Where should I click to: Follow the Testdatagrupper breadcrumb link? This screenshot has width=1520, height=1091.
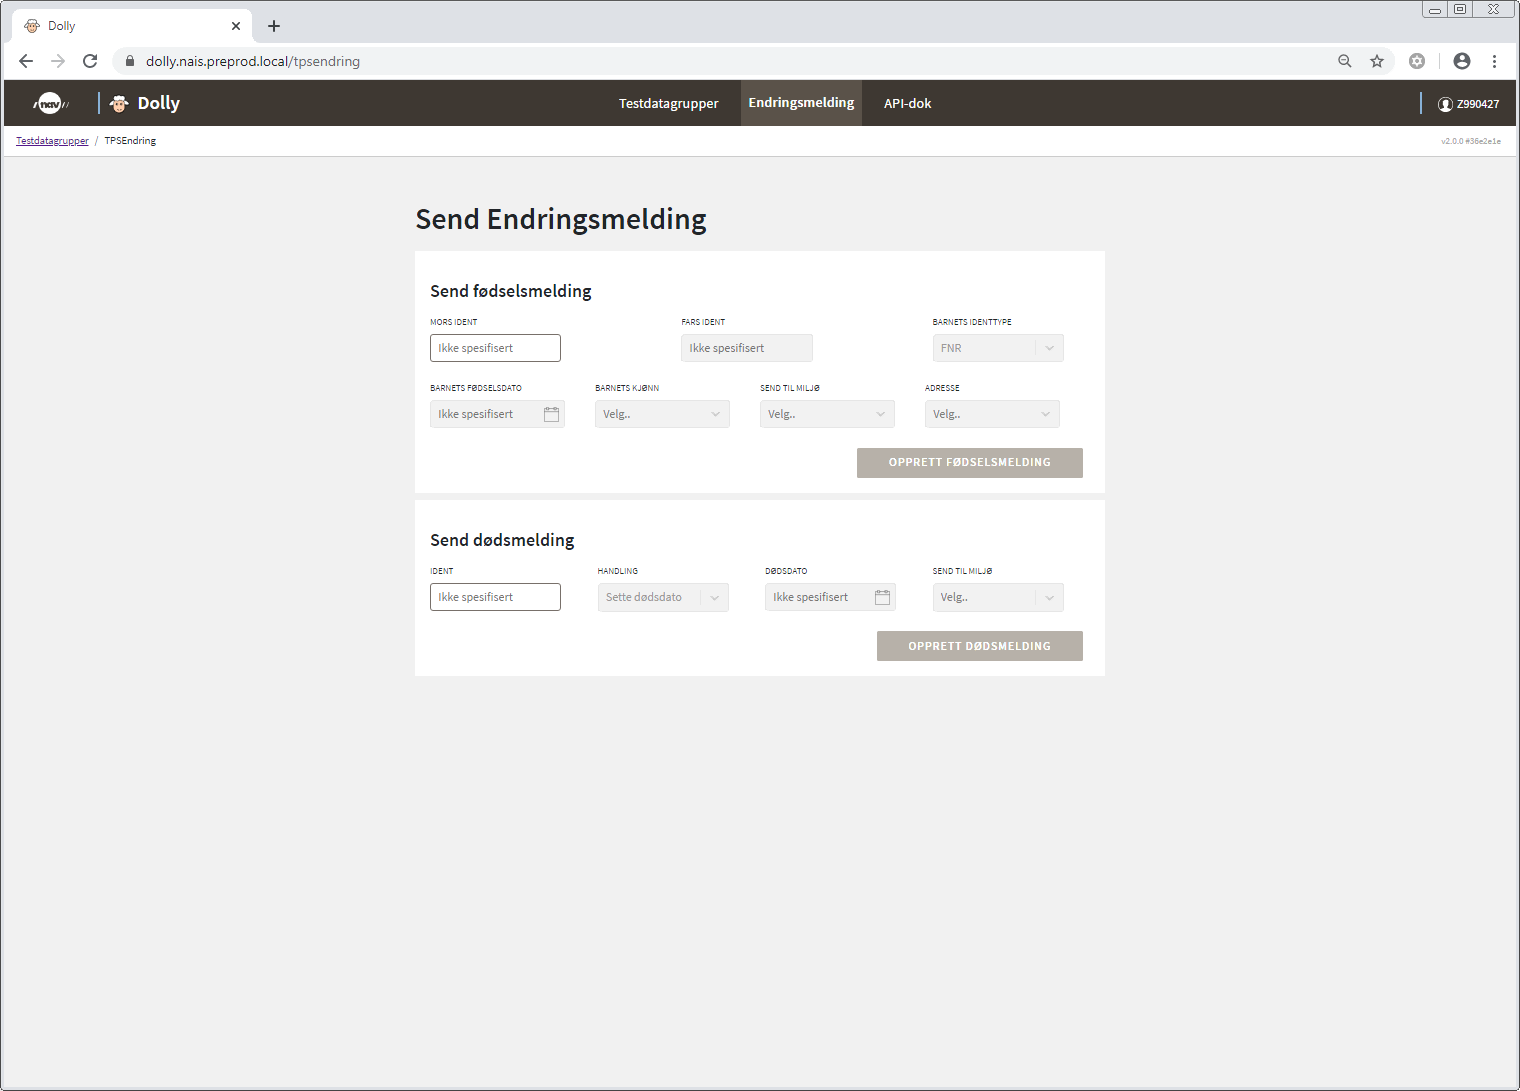(x=51, y=140)
